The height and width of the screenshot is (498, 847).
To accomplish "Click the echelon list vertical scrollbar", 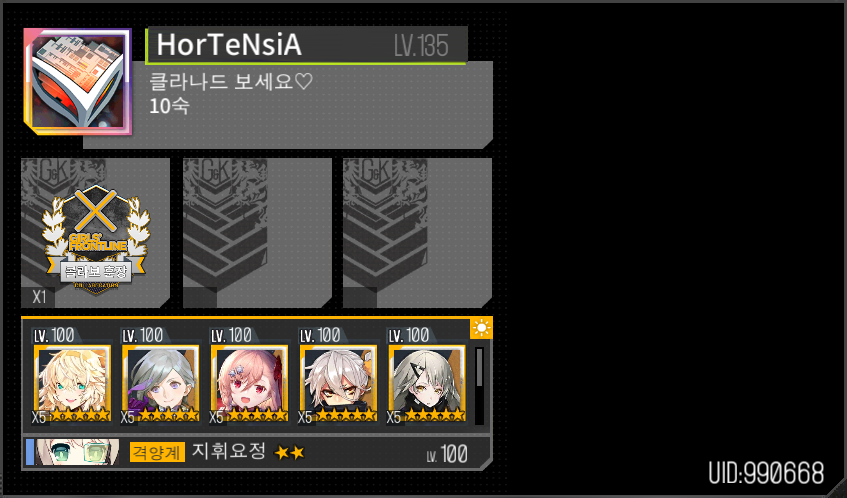I will point(479,386).
